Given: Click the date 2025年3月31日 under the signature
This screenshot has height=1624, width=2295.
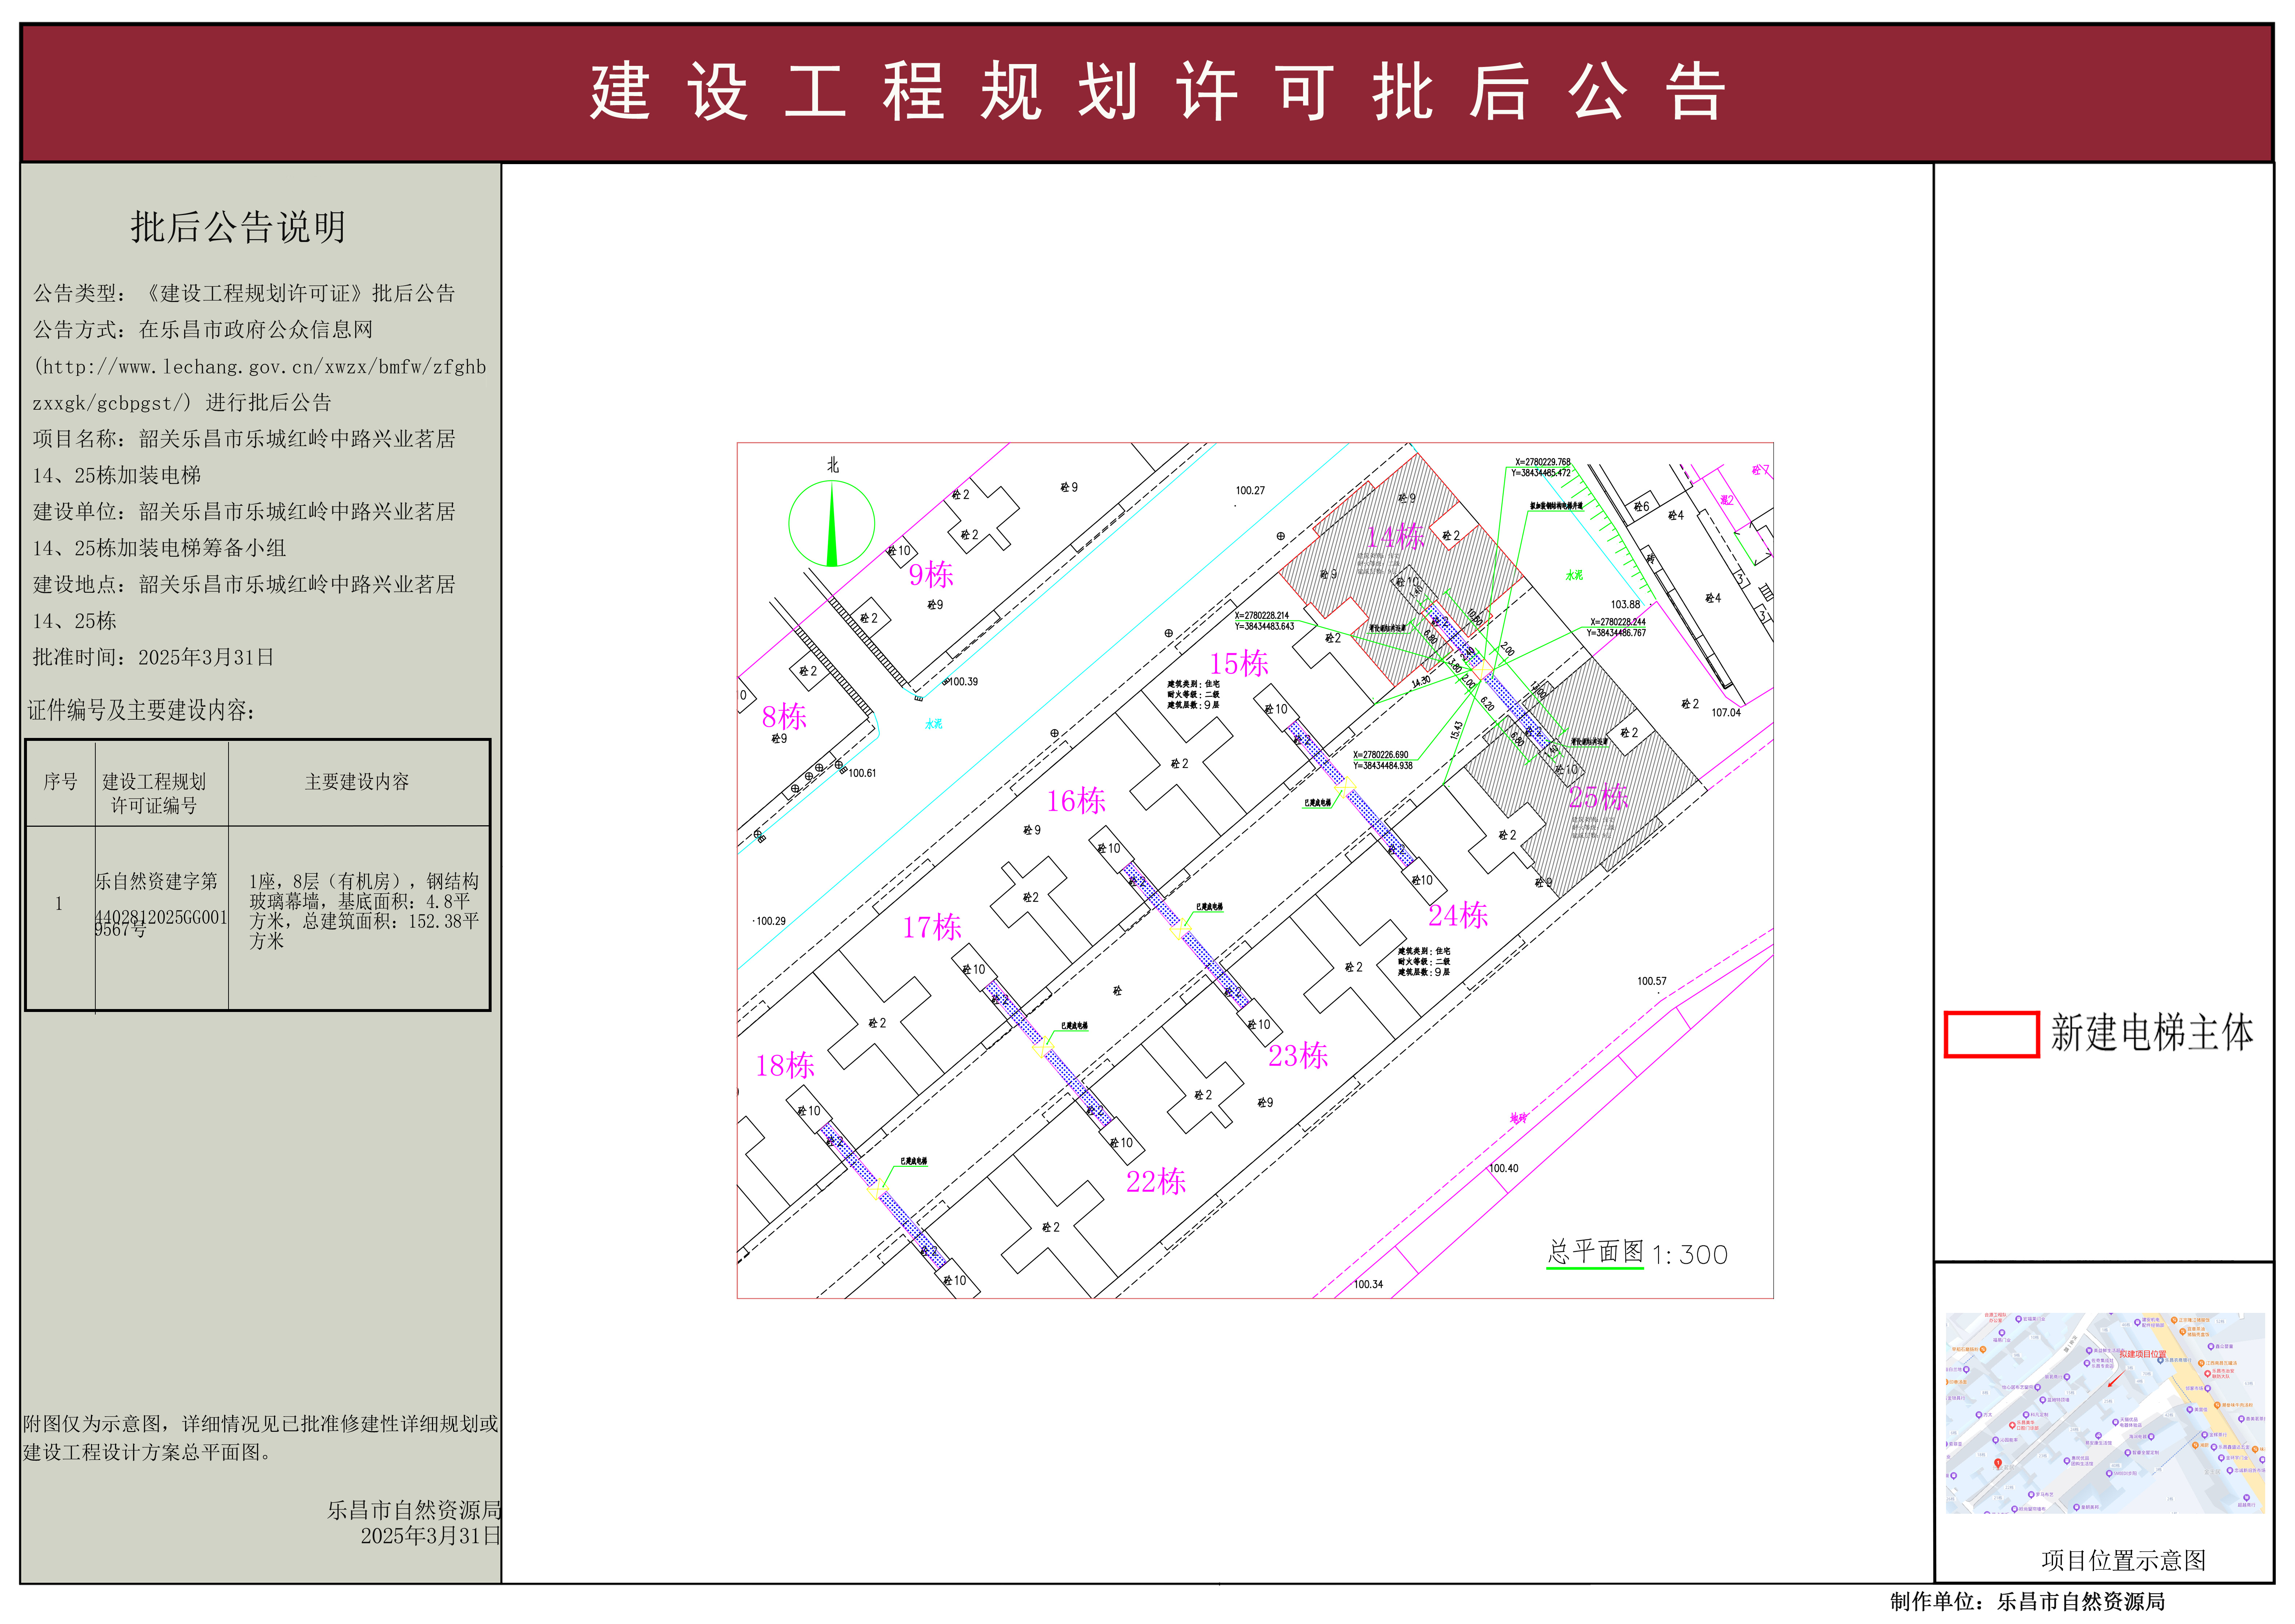Looking at the screenshot, I should click(431, 1536).
